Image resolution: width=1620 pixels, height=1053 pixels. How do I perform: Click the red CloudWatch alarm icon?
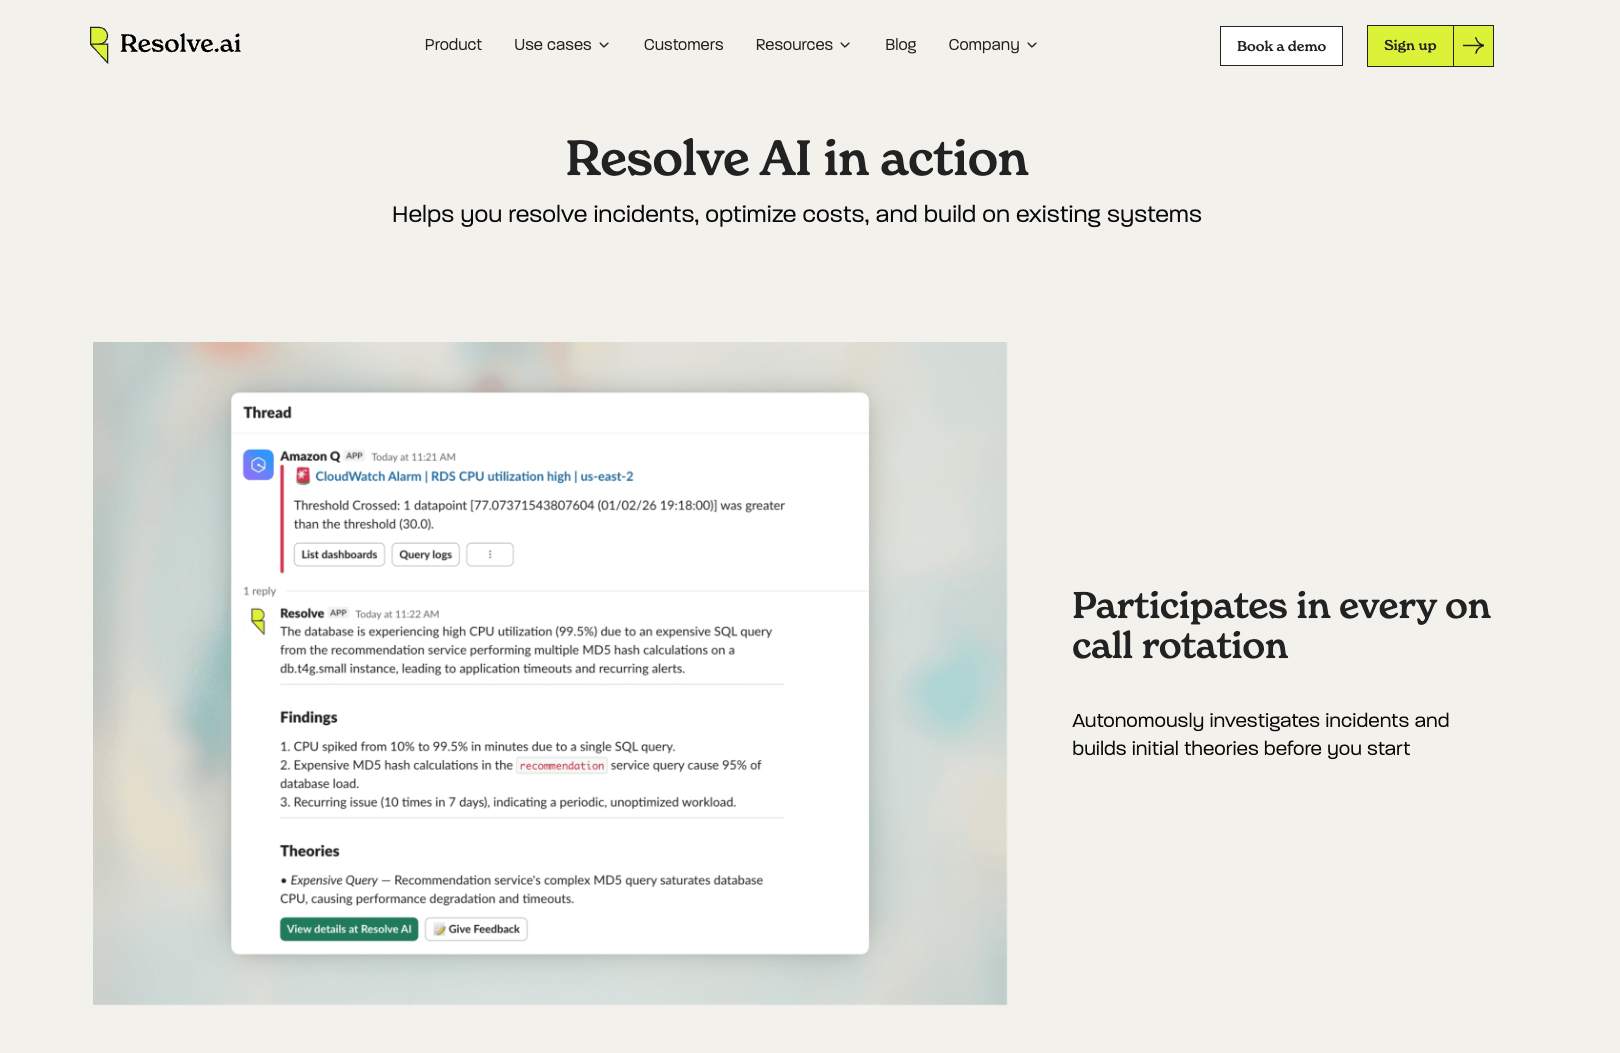303,476
